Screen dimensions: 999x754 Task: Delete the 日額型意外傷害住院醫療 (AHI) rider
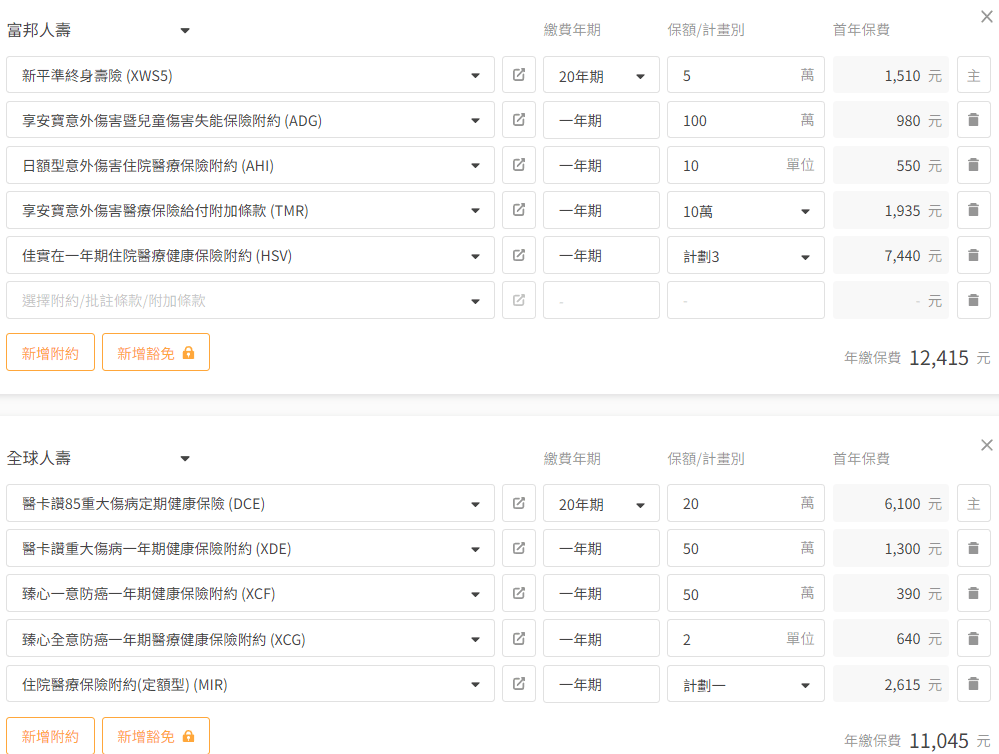(x=973, y=165)
